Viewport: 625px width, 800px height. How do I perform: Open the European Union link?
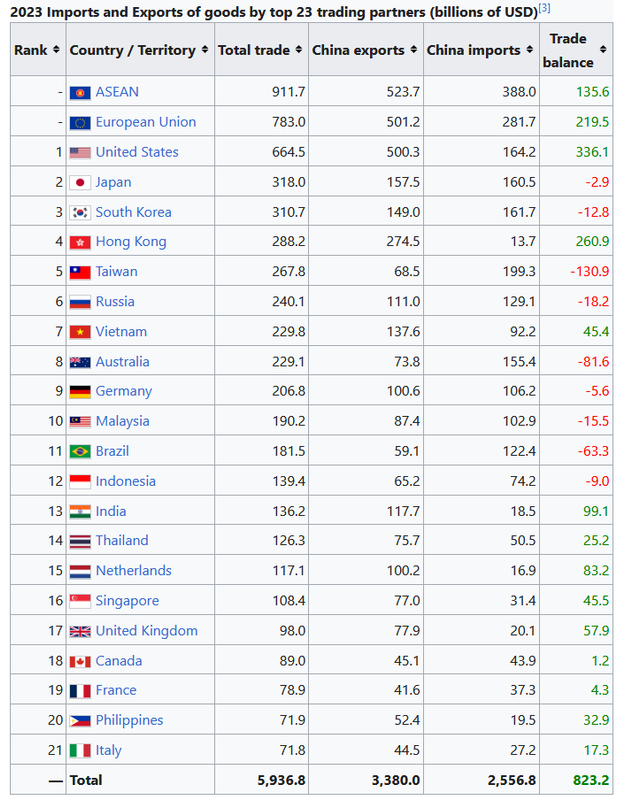click(146, 122)
